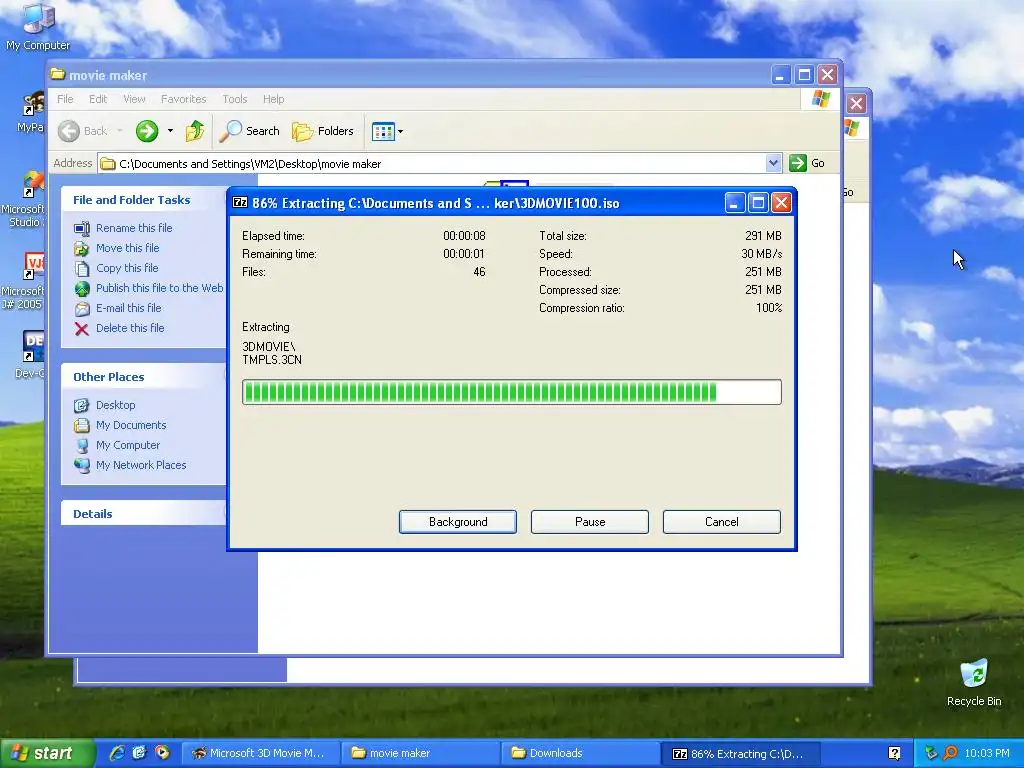Click the Back navigation button
This screenshot has width=1024, height=768.
pyautogui.click(x=83, y=131)
